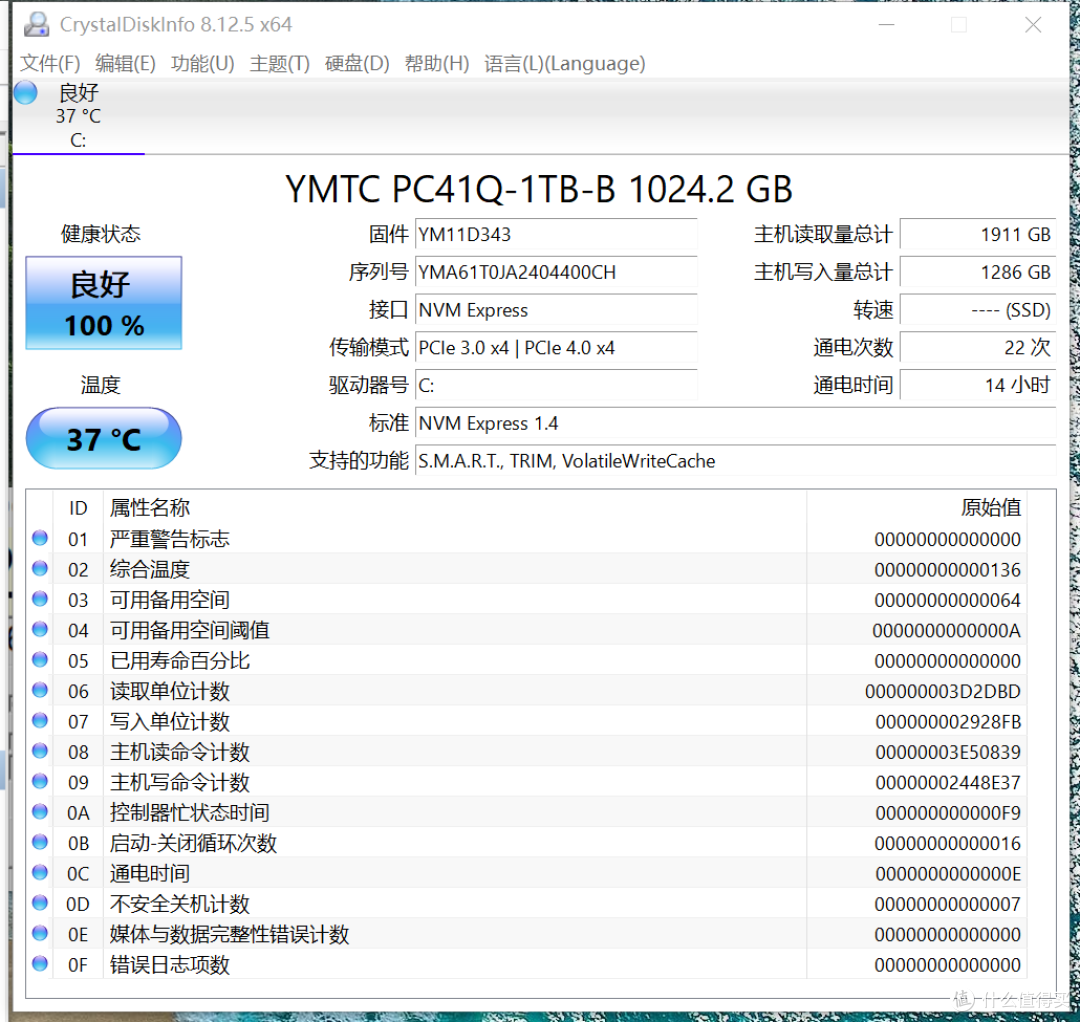Click the status dot beside 综合温度
The image size is (1080, 1022).
(38, 569)
